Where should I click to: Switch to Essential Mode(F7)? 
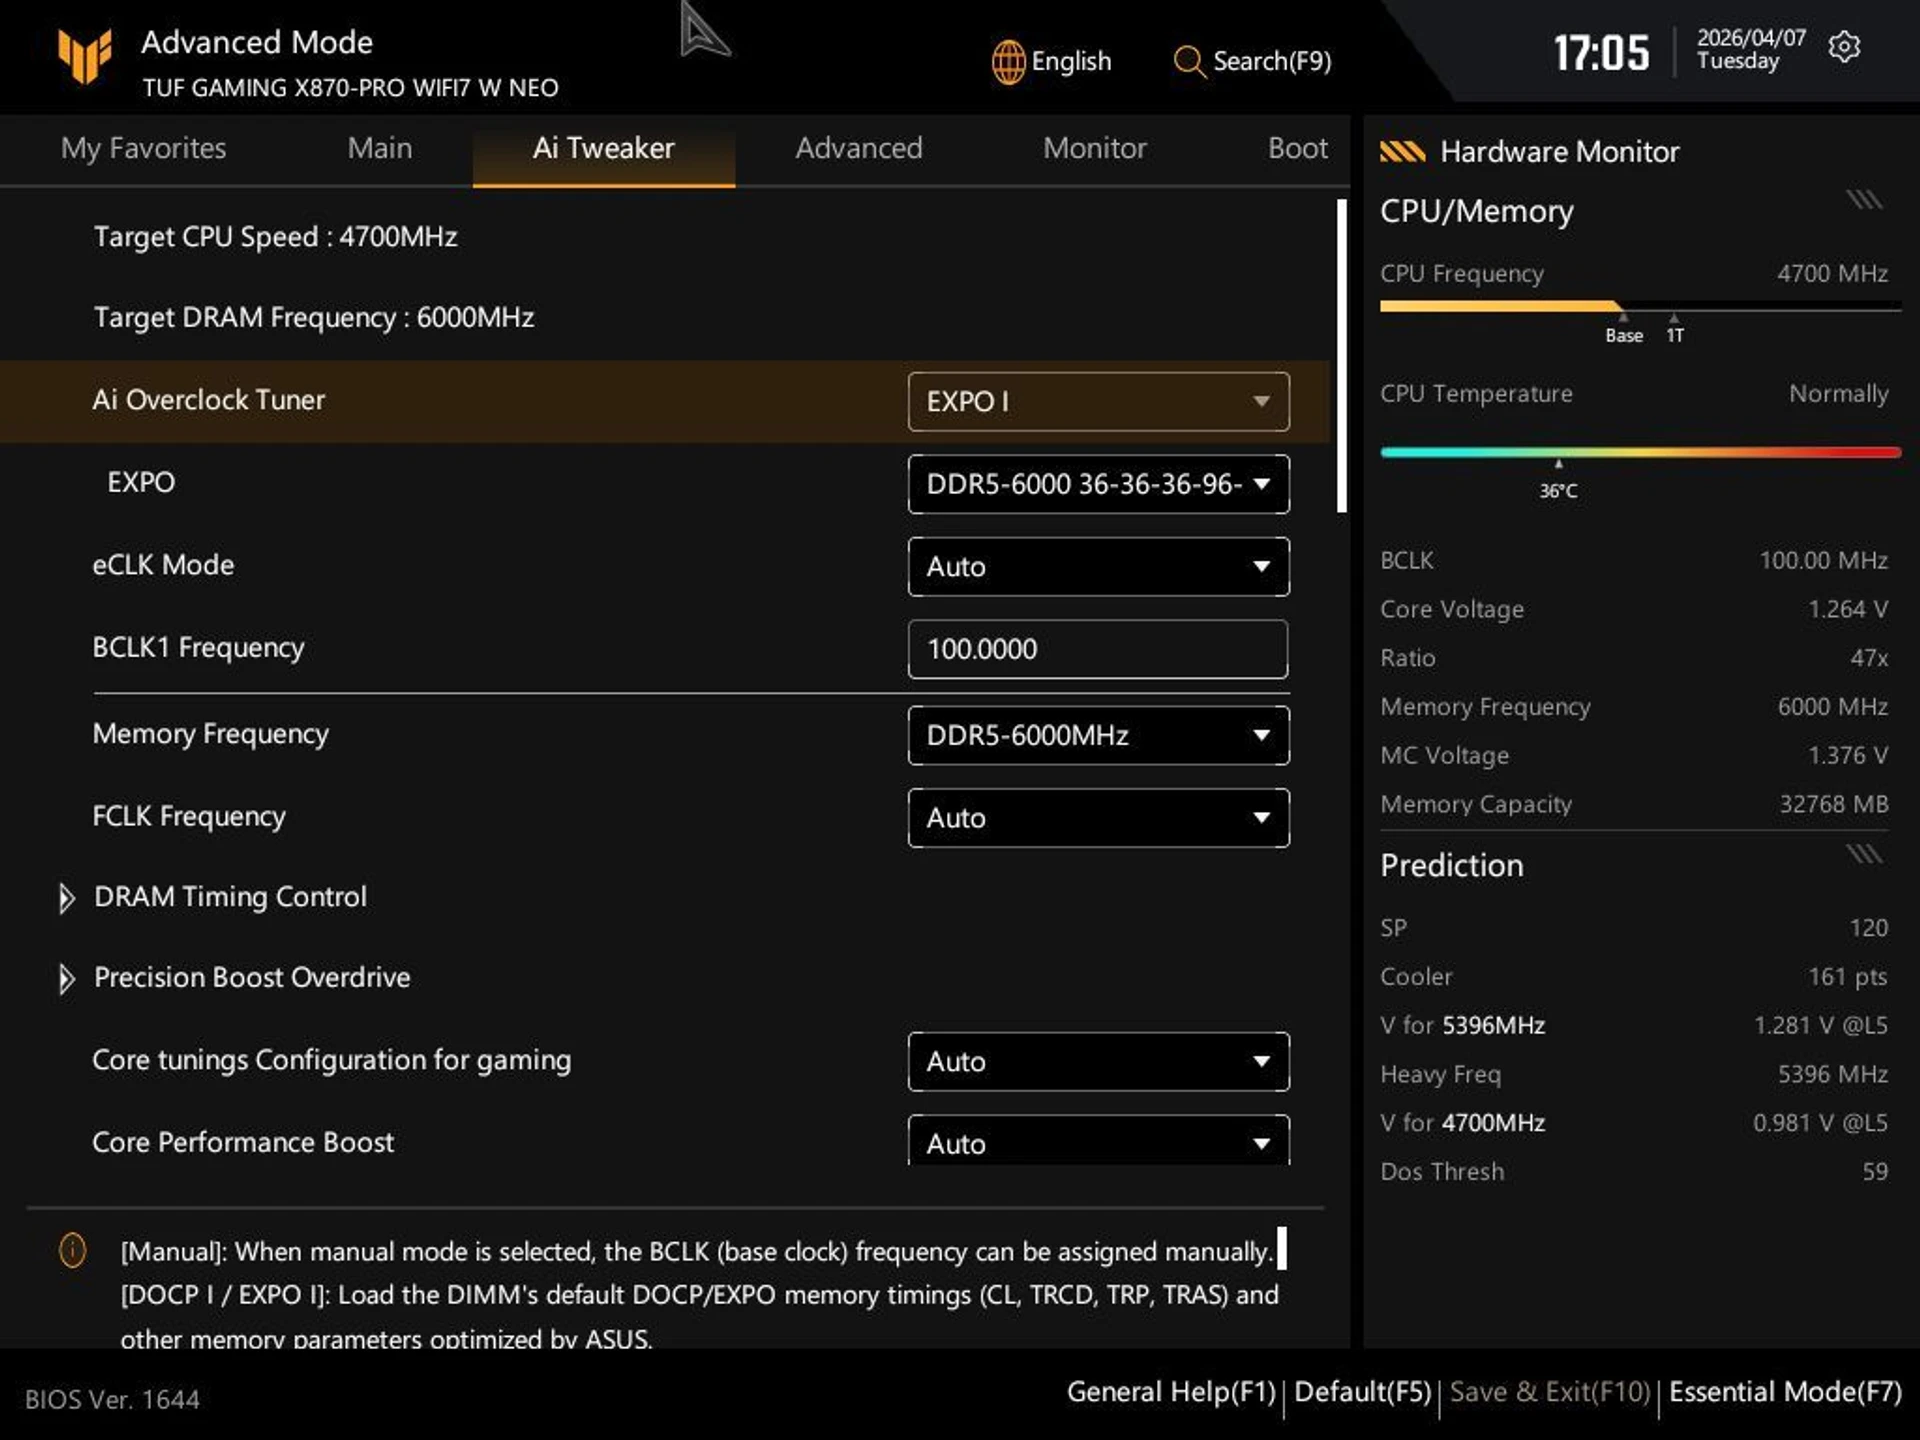(1785, 1392)
